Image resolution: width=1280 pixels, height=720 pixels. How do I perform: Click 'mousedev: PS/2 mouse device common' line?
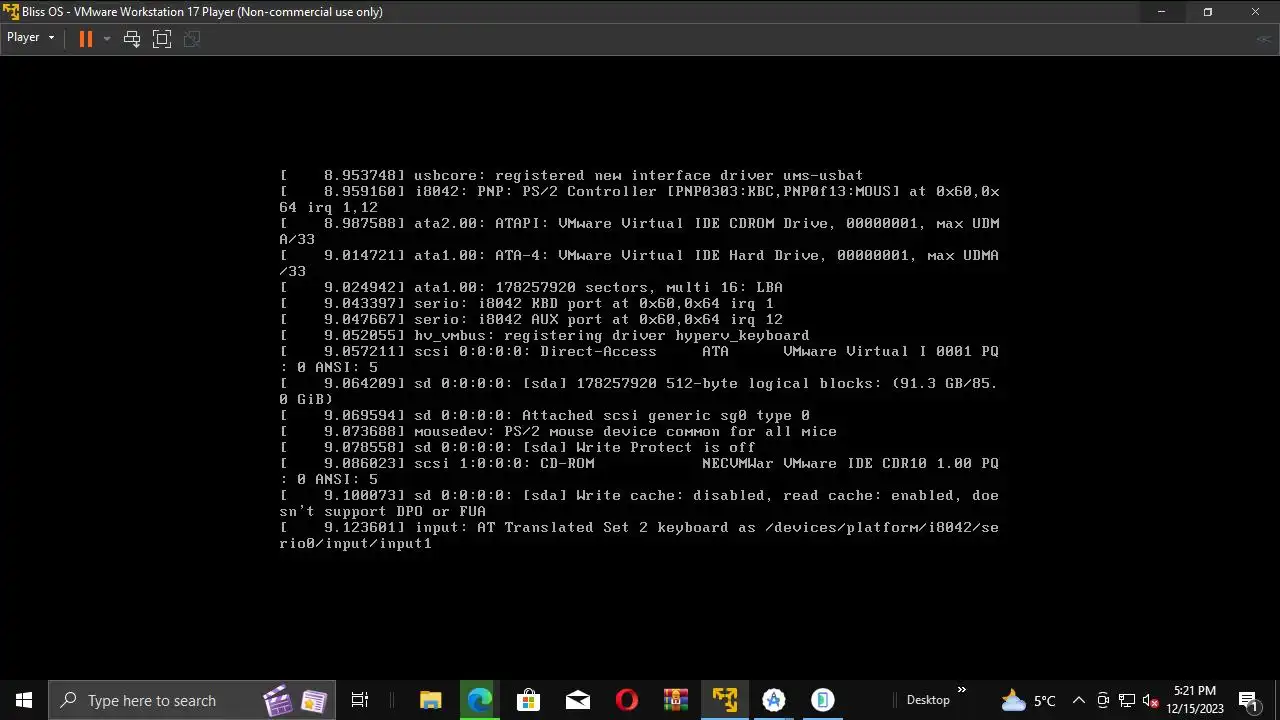(x=558, y=431)
